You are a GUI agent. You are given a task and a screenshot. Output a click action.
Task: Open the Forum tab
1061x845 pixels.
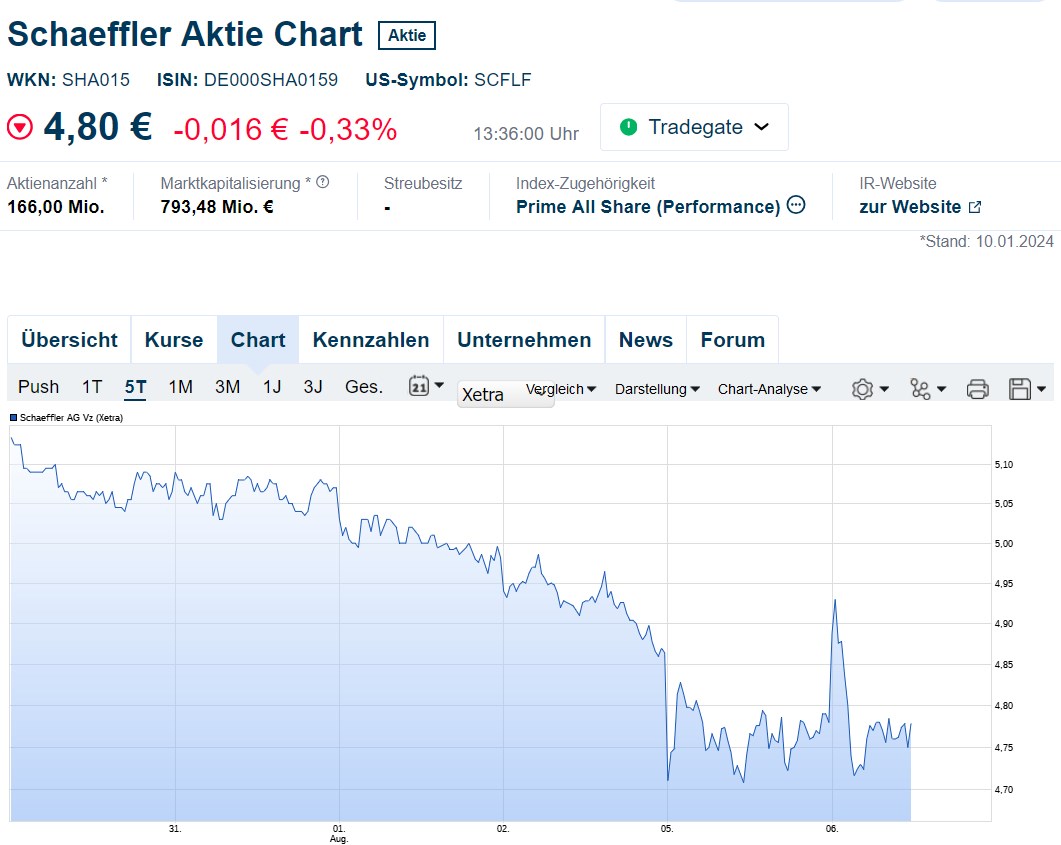tap(732, 339)
